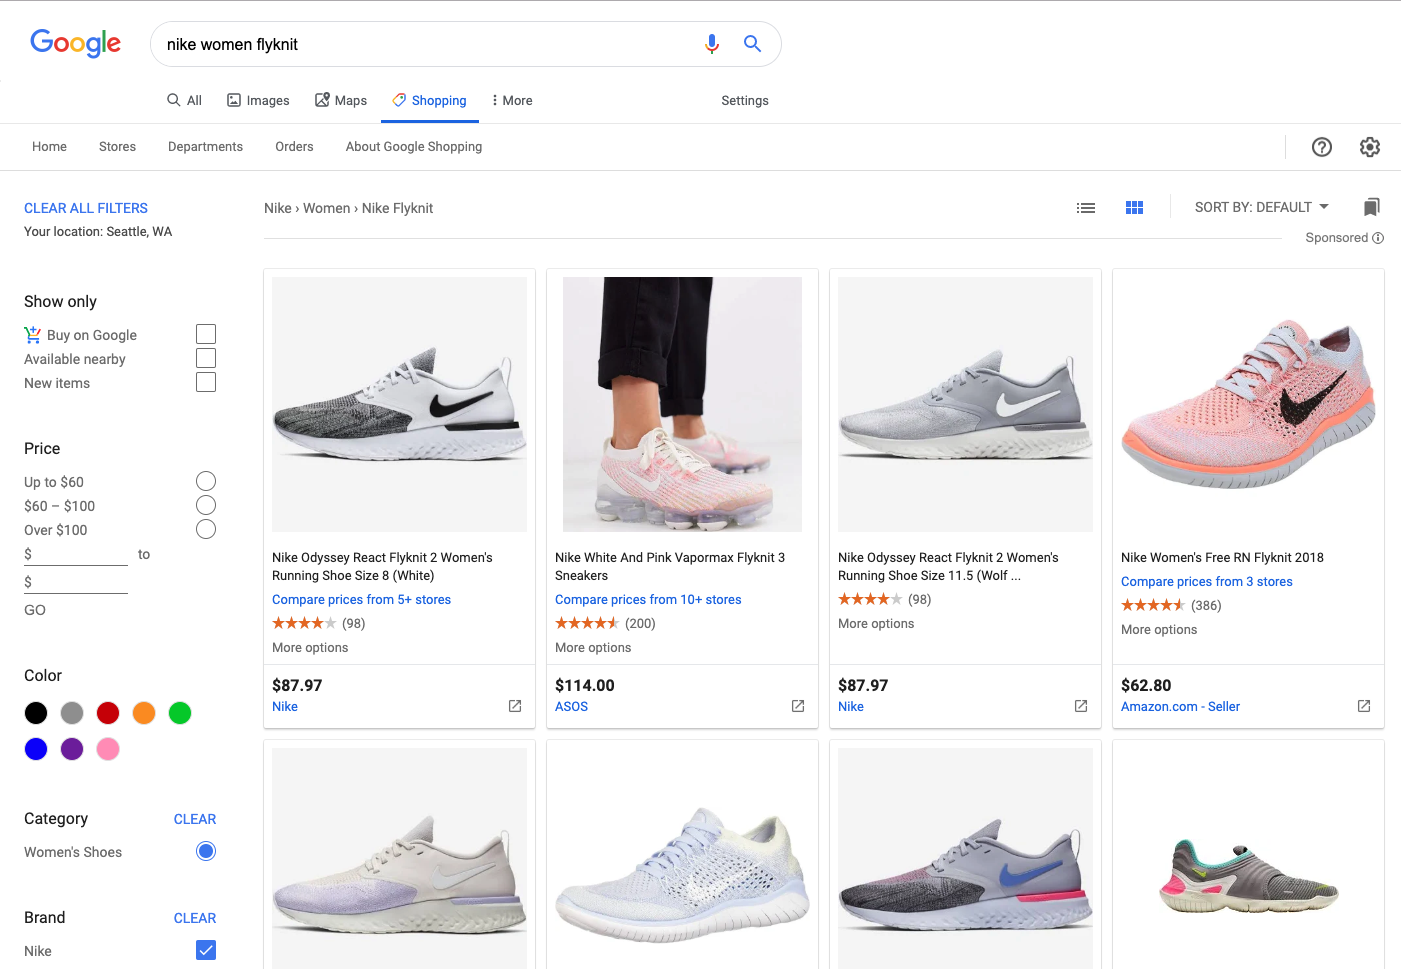The image size is (1401, 969).
Task: Uncheck the Nike brand checkbox
Action: click(x=206, y=950)
